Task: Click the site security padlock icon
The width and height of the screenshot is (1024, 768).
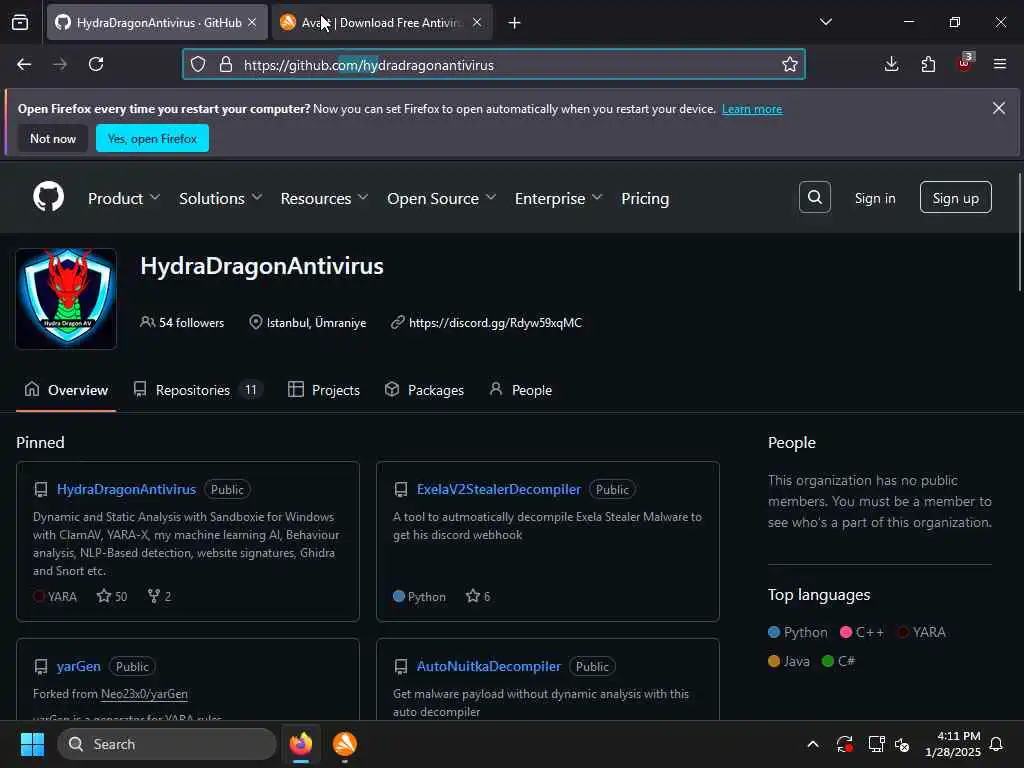Action: pyautogui.click(x=225, y=64)
